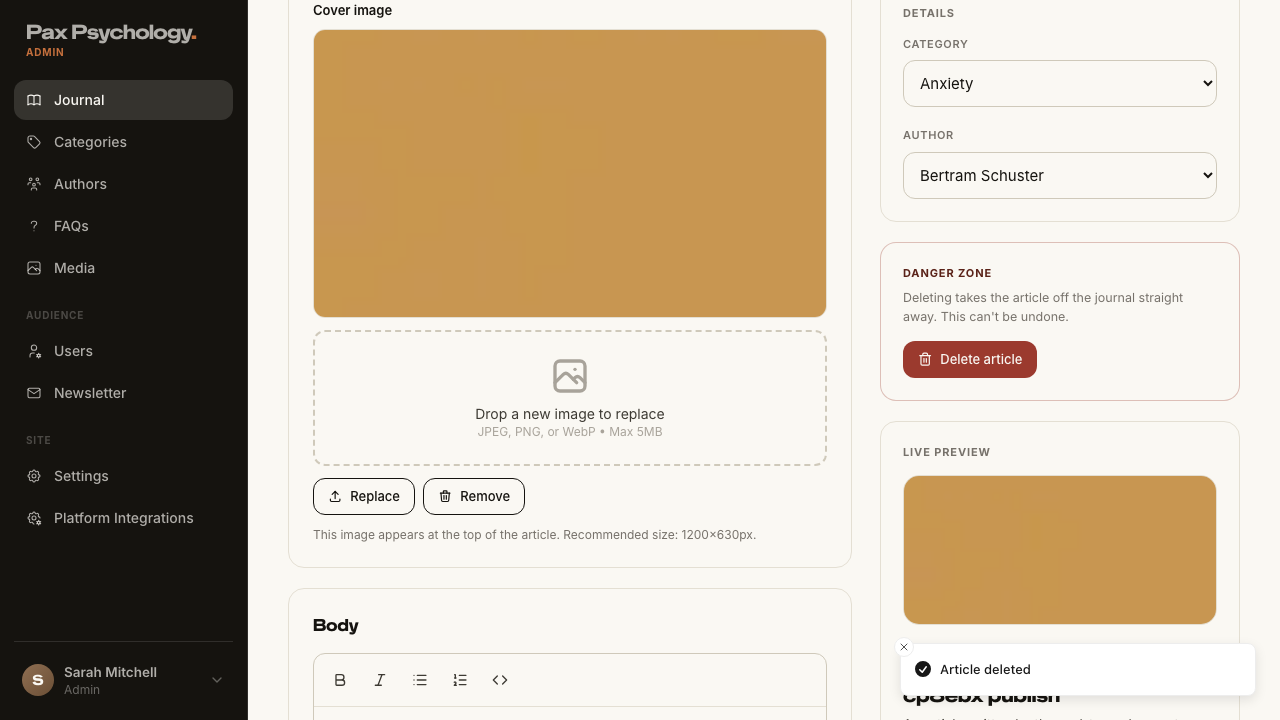This screenshot has width=1280, height=720.
Task: Click the Cover image label
Action: 352,10
